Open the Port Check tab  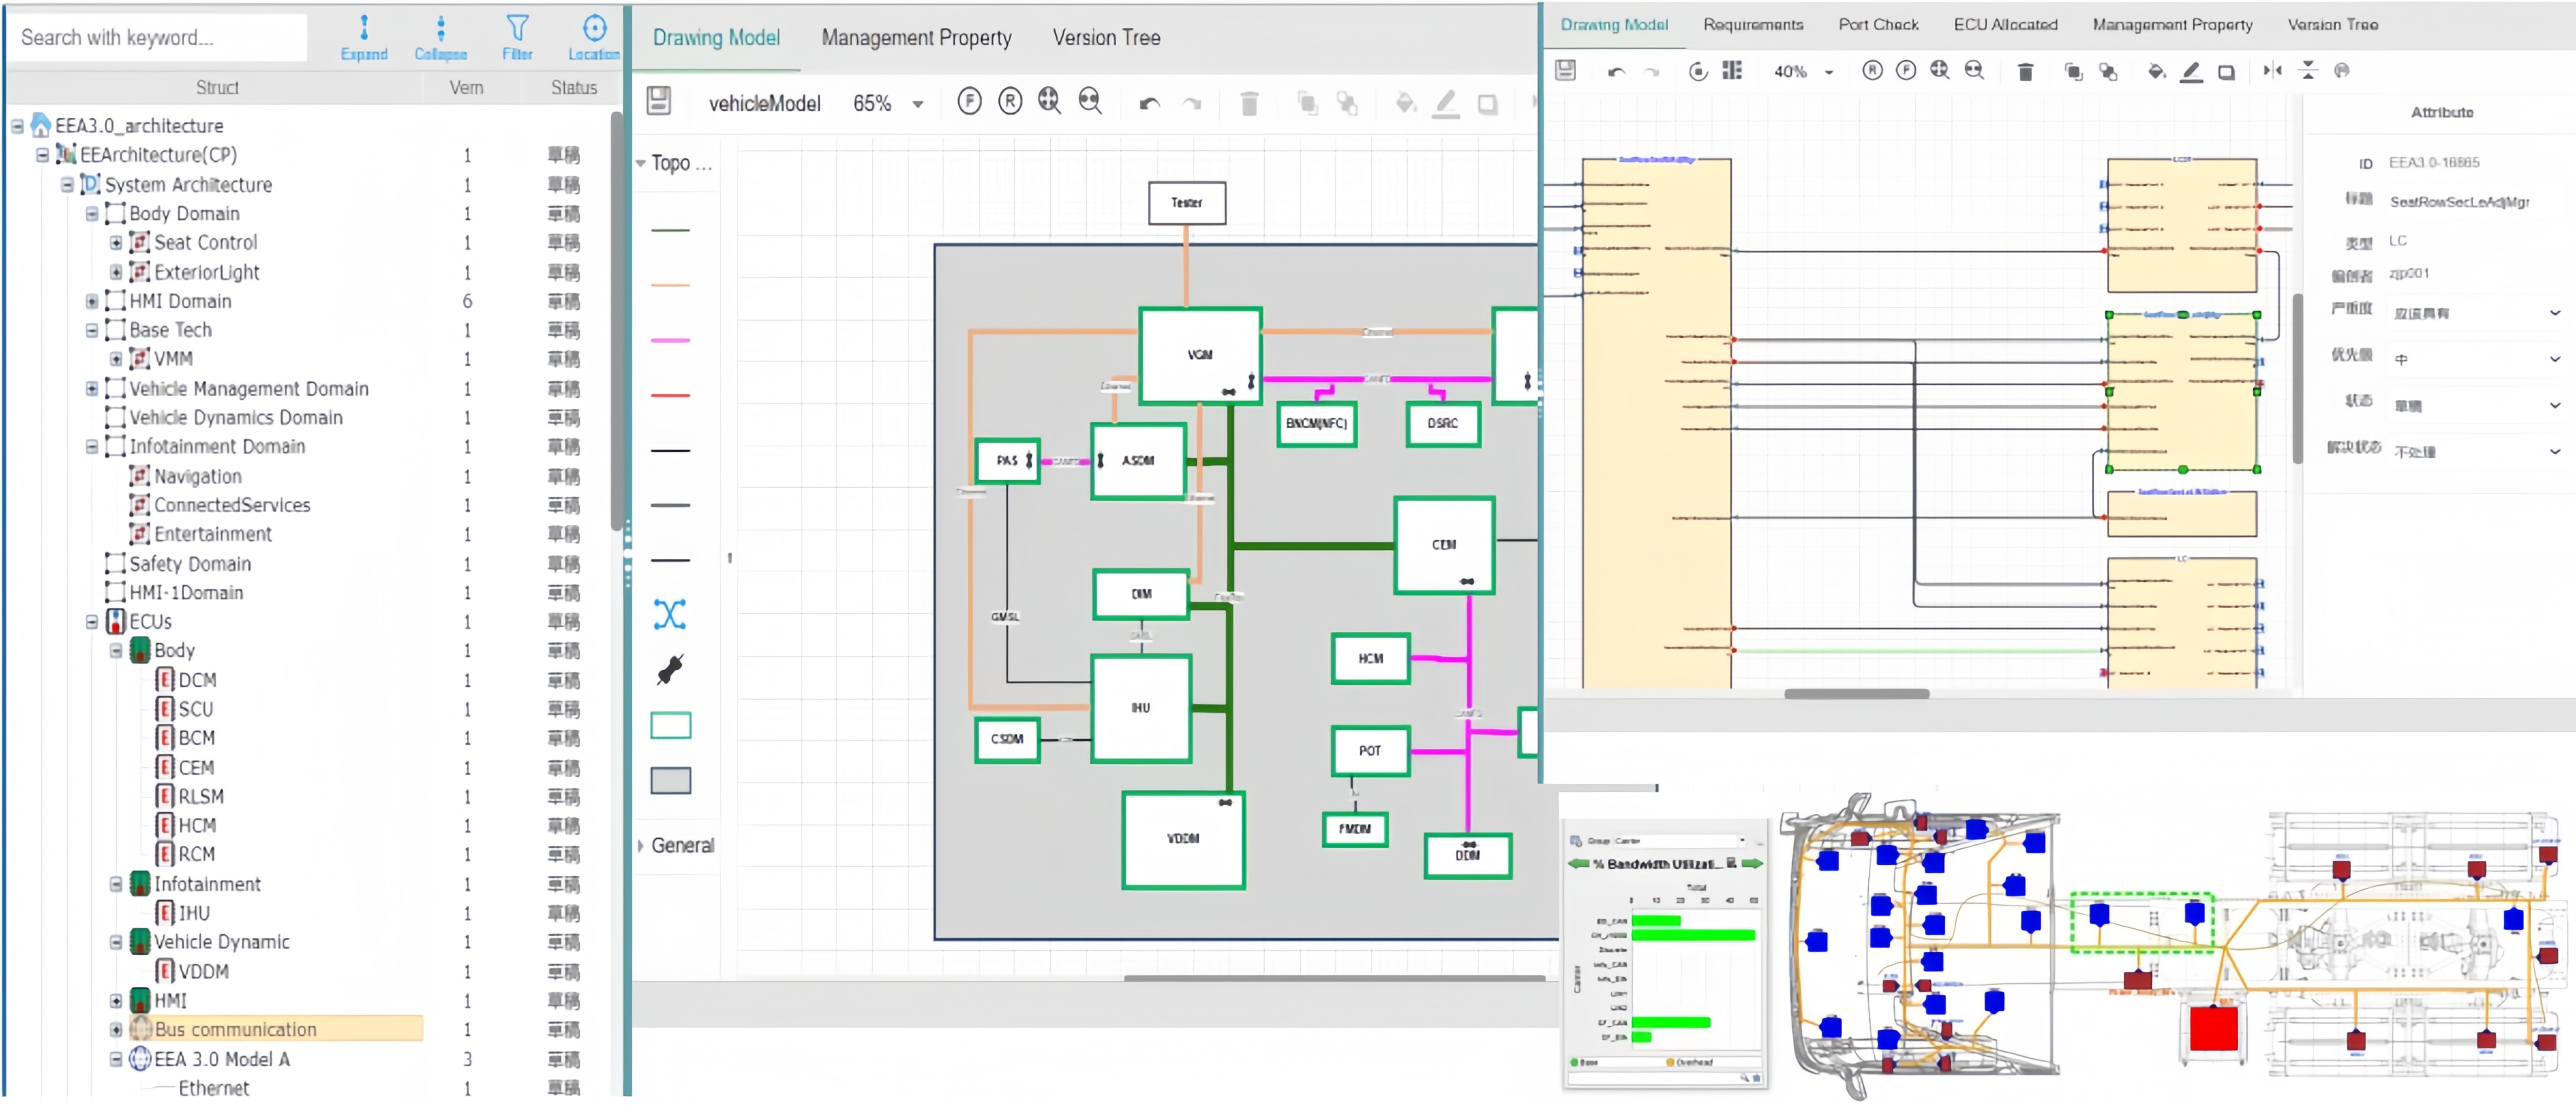[1877, 24]
